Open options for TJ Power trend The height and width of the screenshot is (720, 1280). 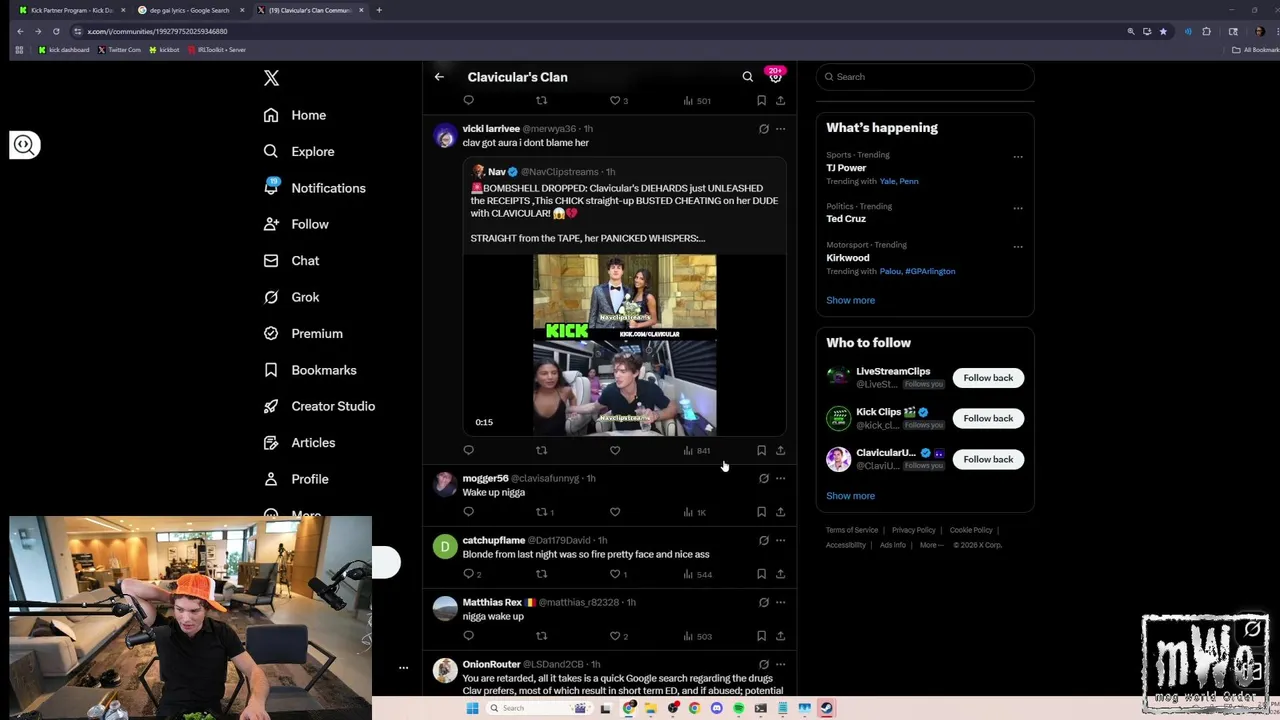pyautogui.click(x=1018, y=156)
